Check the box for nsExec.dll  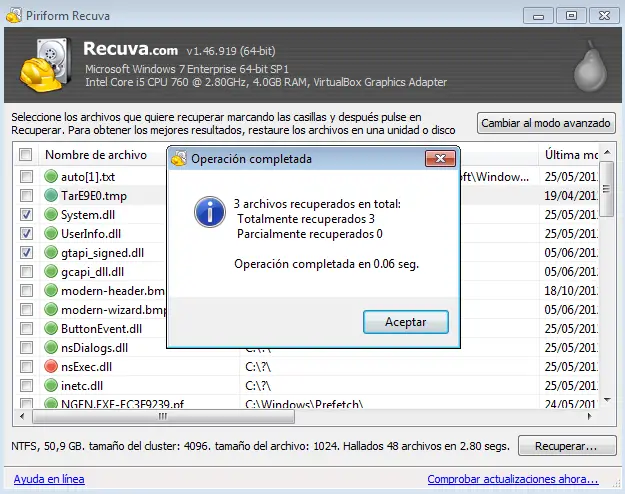26,366
